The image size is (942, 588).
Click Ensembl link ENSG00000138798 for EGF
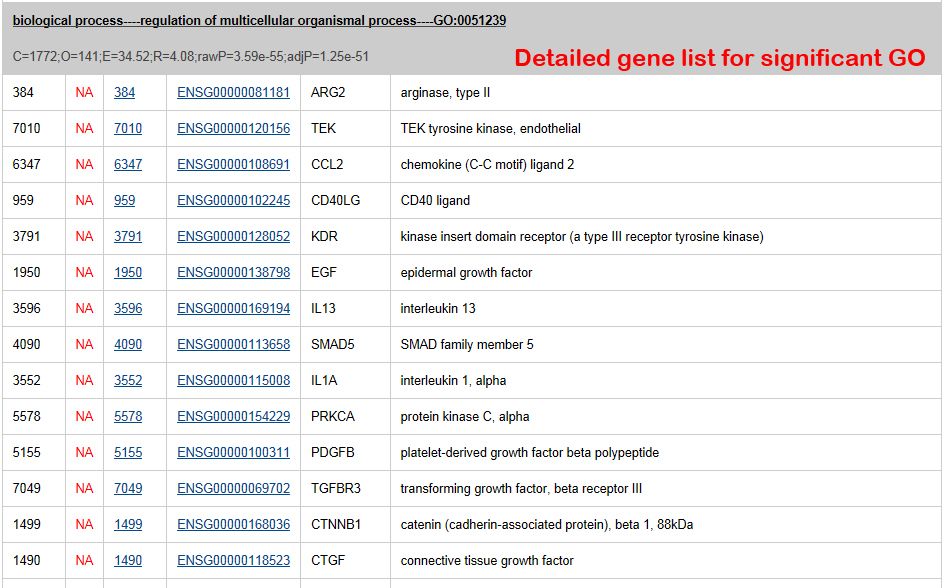[x=233, y=273]
